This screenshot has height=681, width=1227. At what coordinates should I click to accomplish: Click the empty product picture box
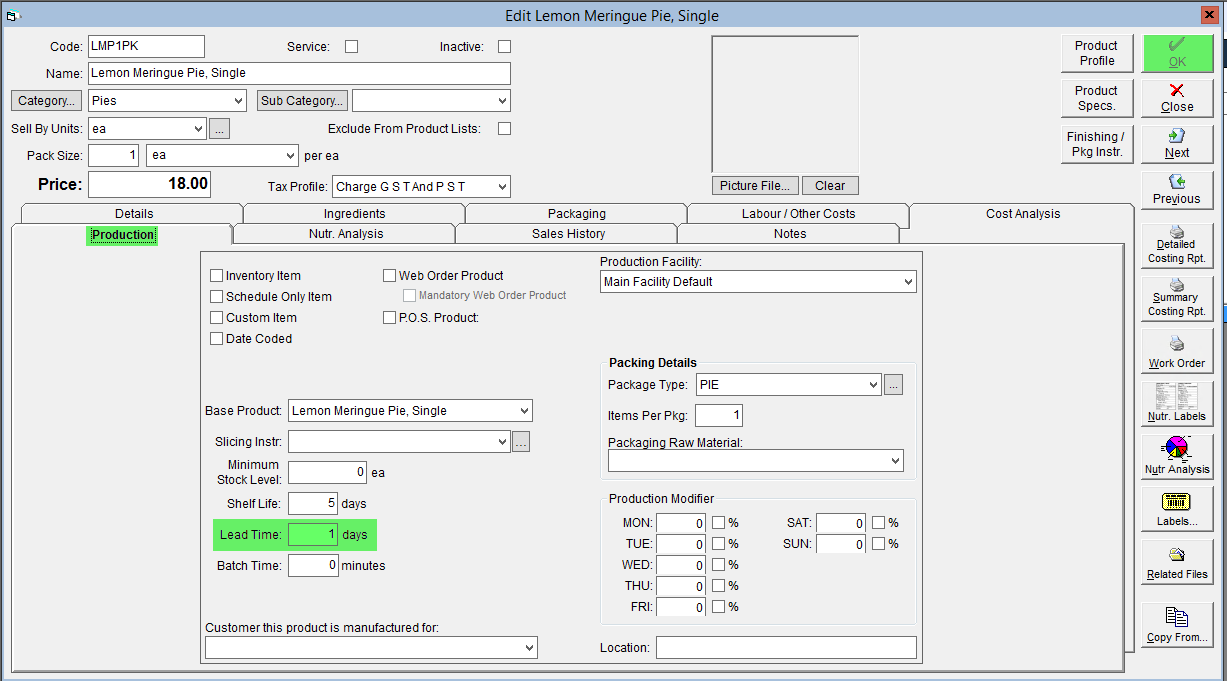coord(785,104)
